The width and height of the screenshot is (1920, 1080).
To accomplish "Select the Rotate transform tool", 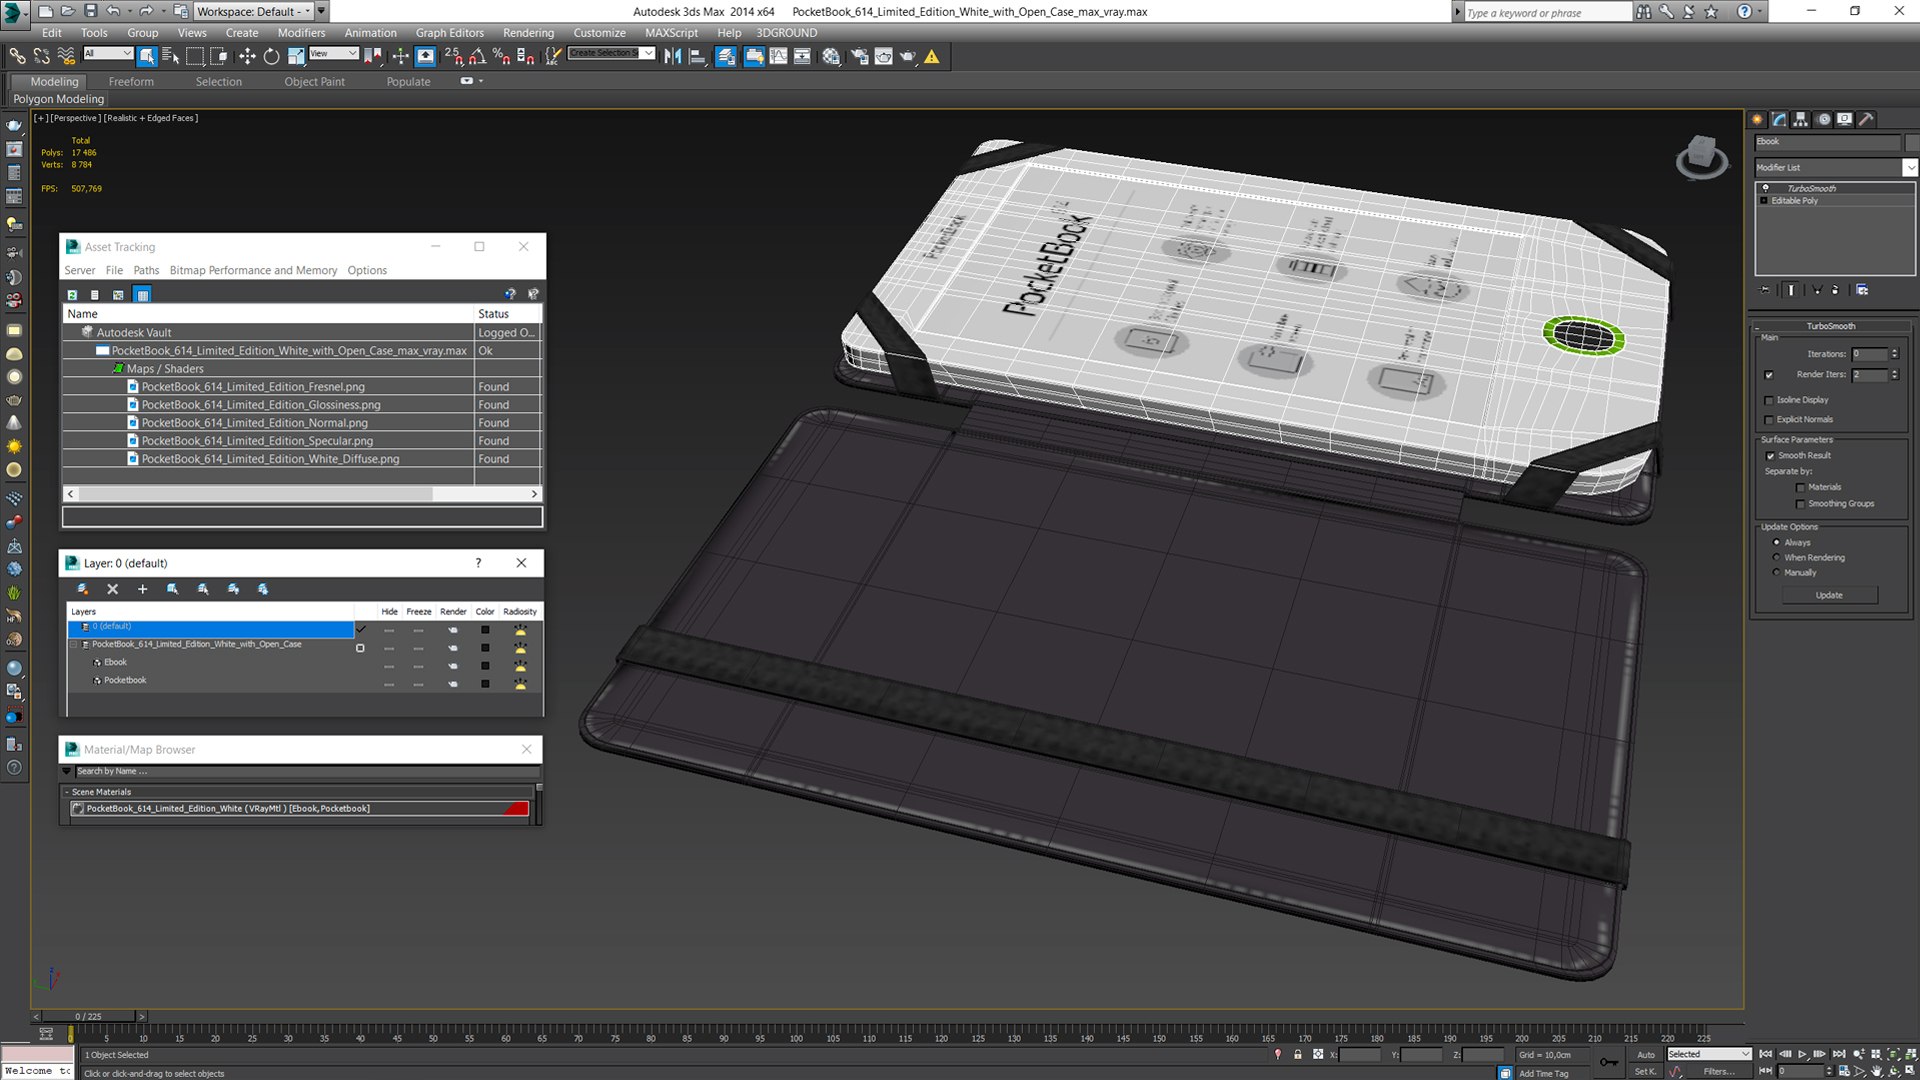I will point(271,57).
